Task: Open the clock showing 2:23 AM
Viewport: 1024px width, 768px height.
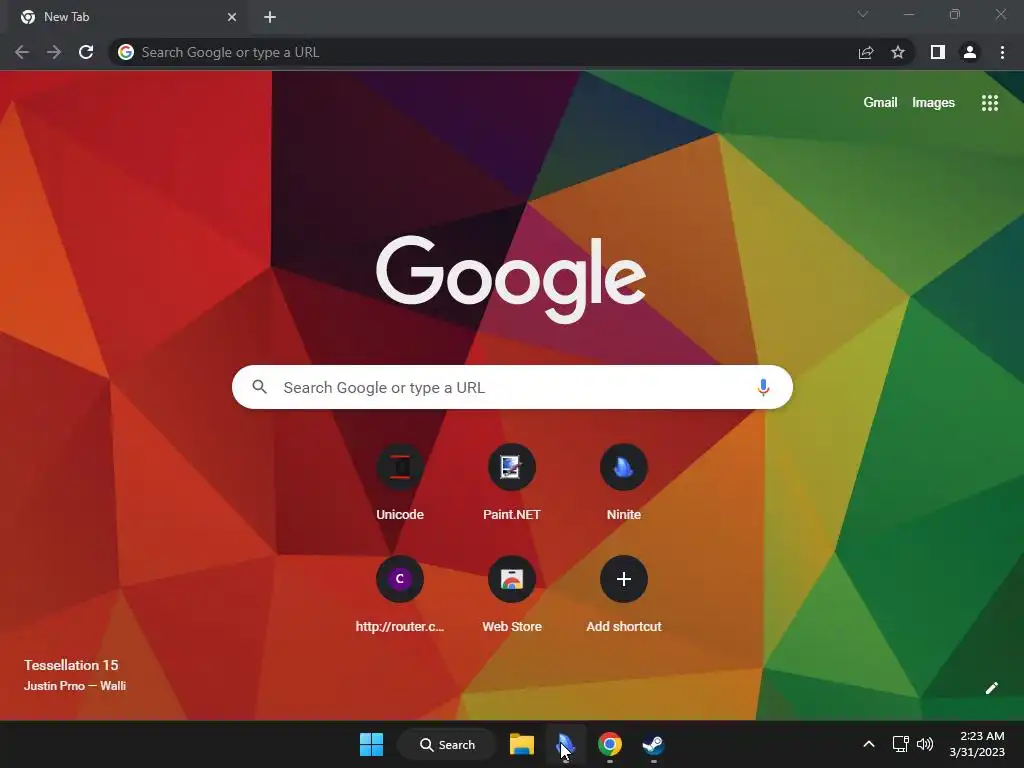Action: click(x=978, y=744)
